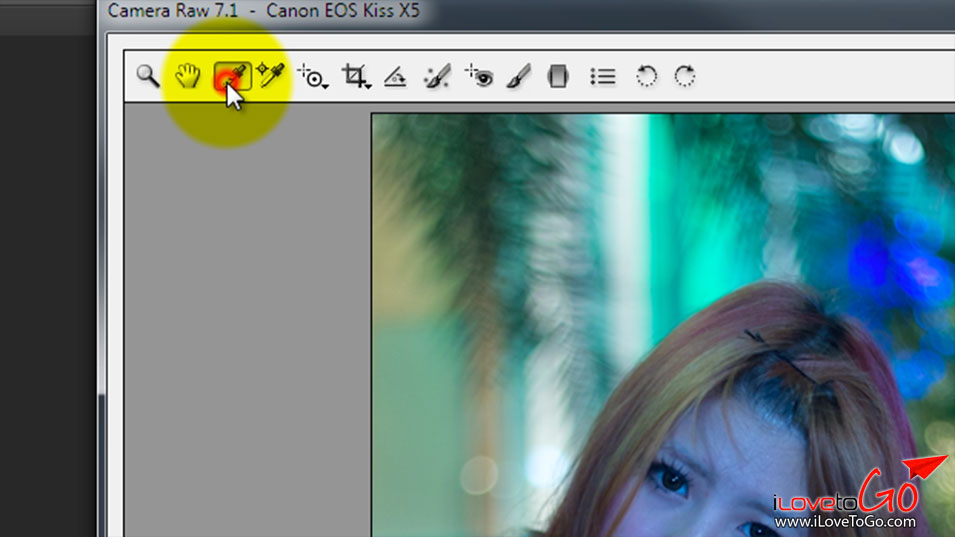Select the Color Sampler tool
The height and width of the screenshot is (537, 955).
(x=271, y=75)
